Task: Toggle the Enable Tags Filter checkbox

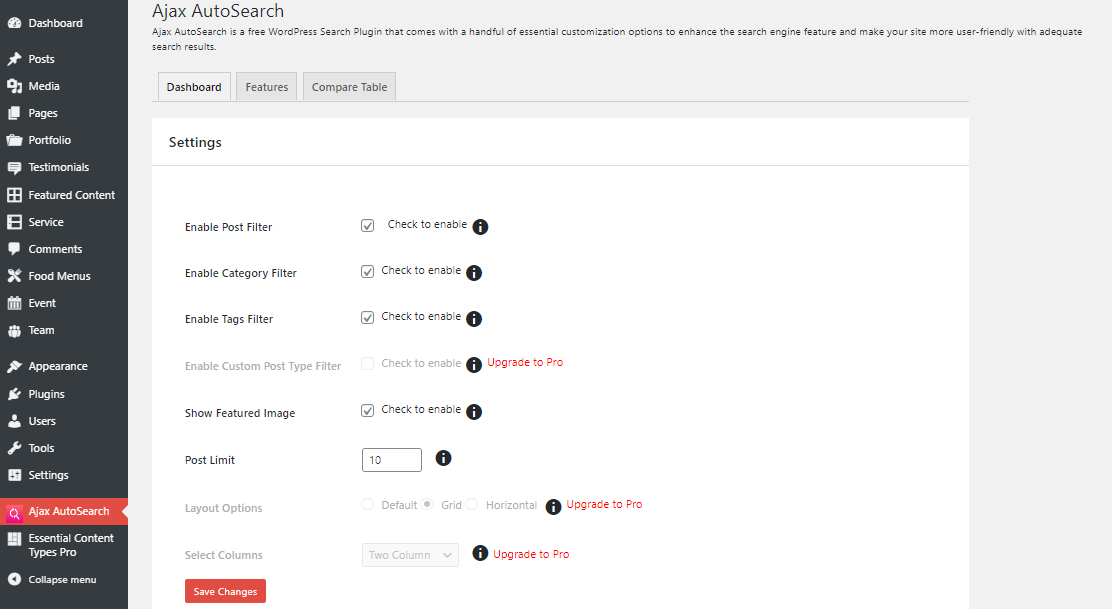Action: point(367,318)
